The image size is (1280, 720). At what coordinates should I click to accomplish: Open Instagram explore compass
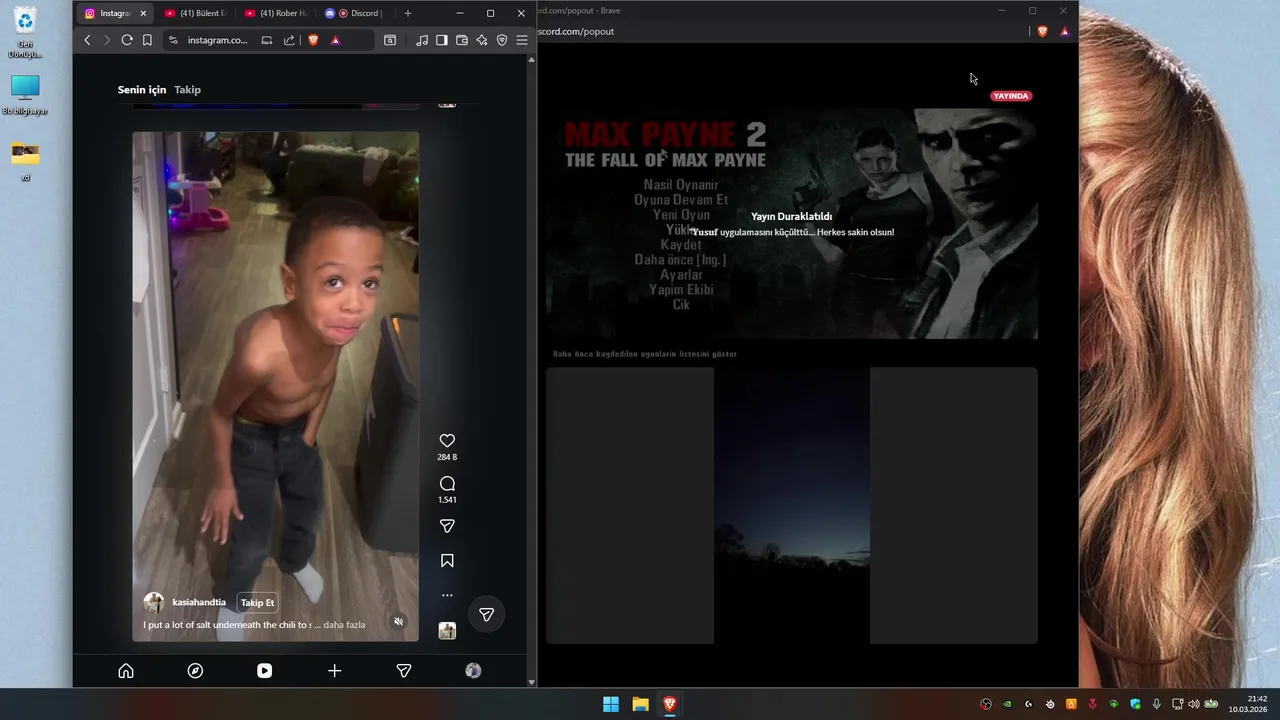[x=195, y=671]
